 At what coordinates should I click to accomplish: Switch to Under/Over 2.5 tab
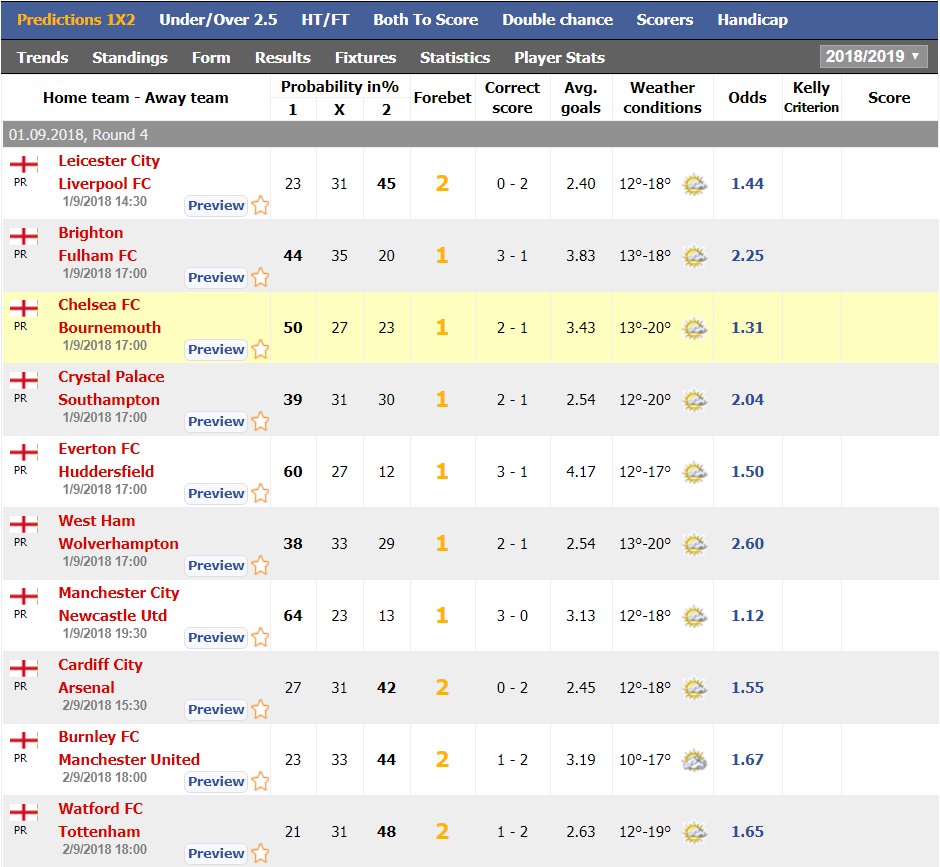[218, 20]
